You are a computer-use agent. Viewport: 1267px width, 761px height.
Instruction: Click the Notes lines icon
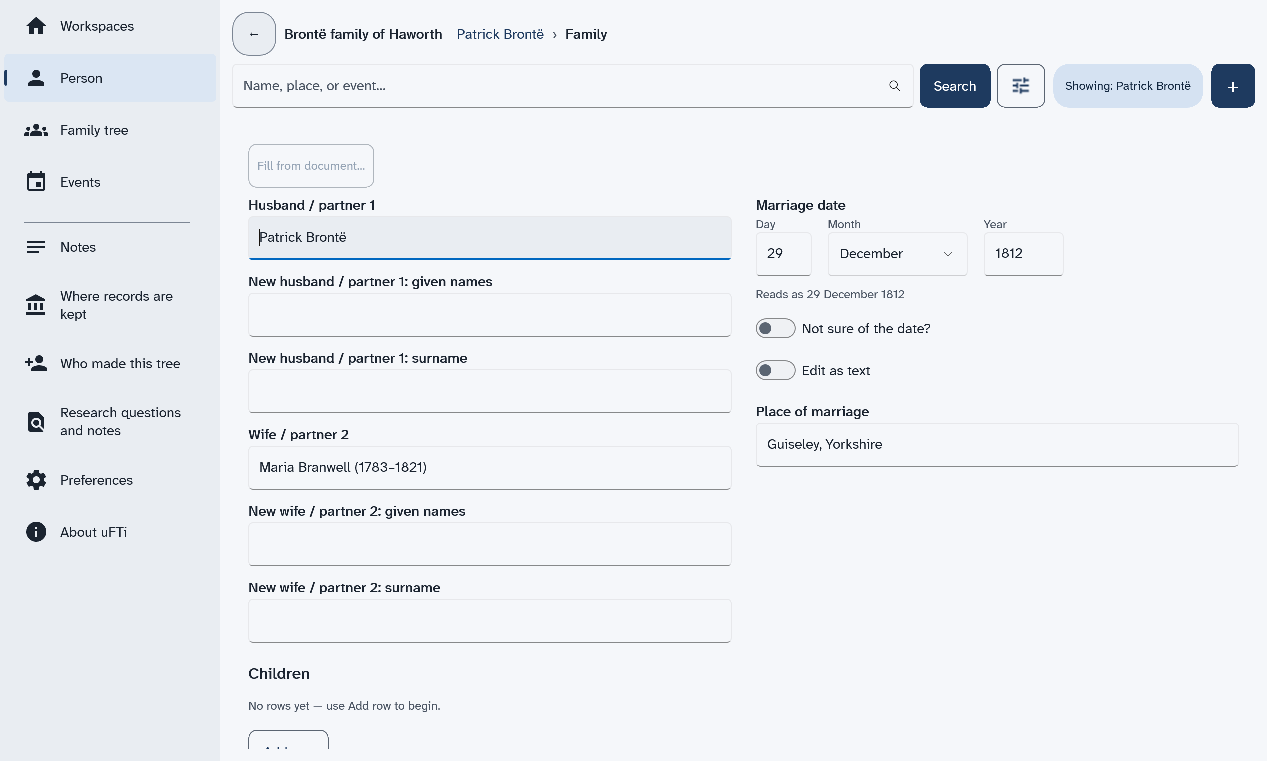[36, 247]
